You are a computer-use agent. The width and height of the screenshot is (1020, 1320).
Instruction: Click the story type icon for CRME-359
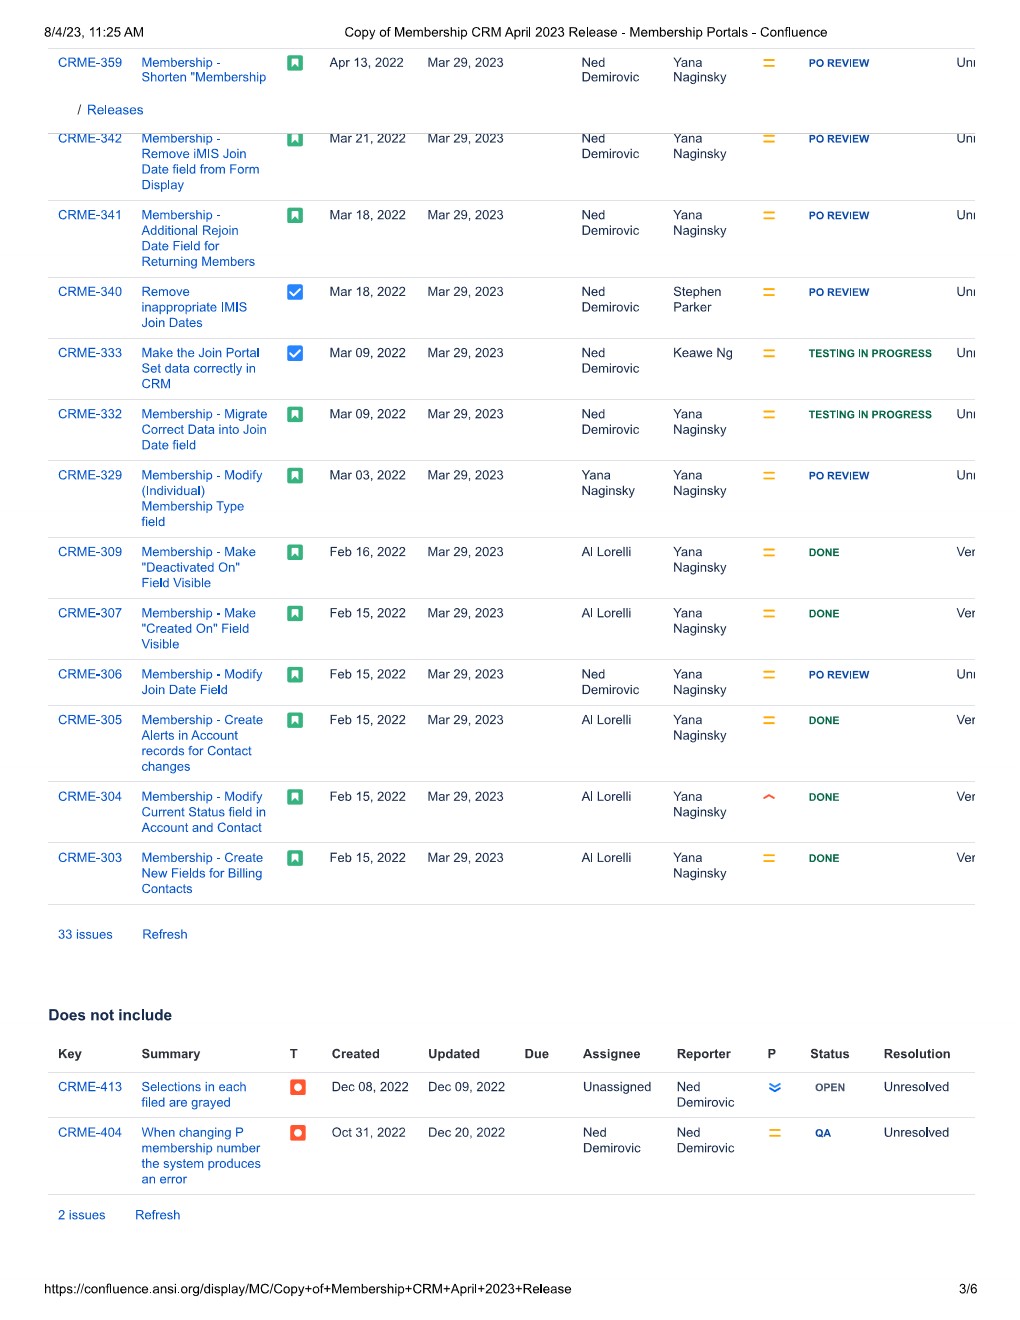(295, 63)
